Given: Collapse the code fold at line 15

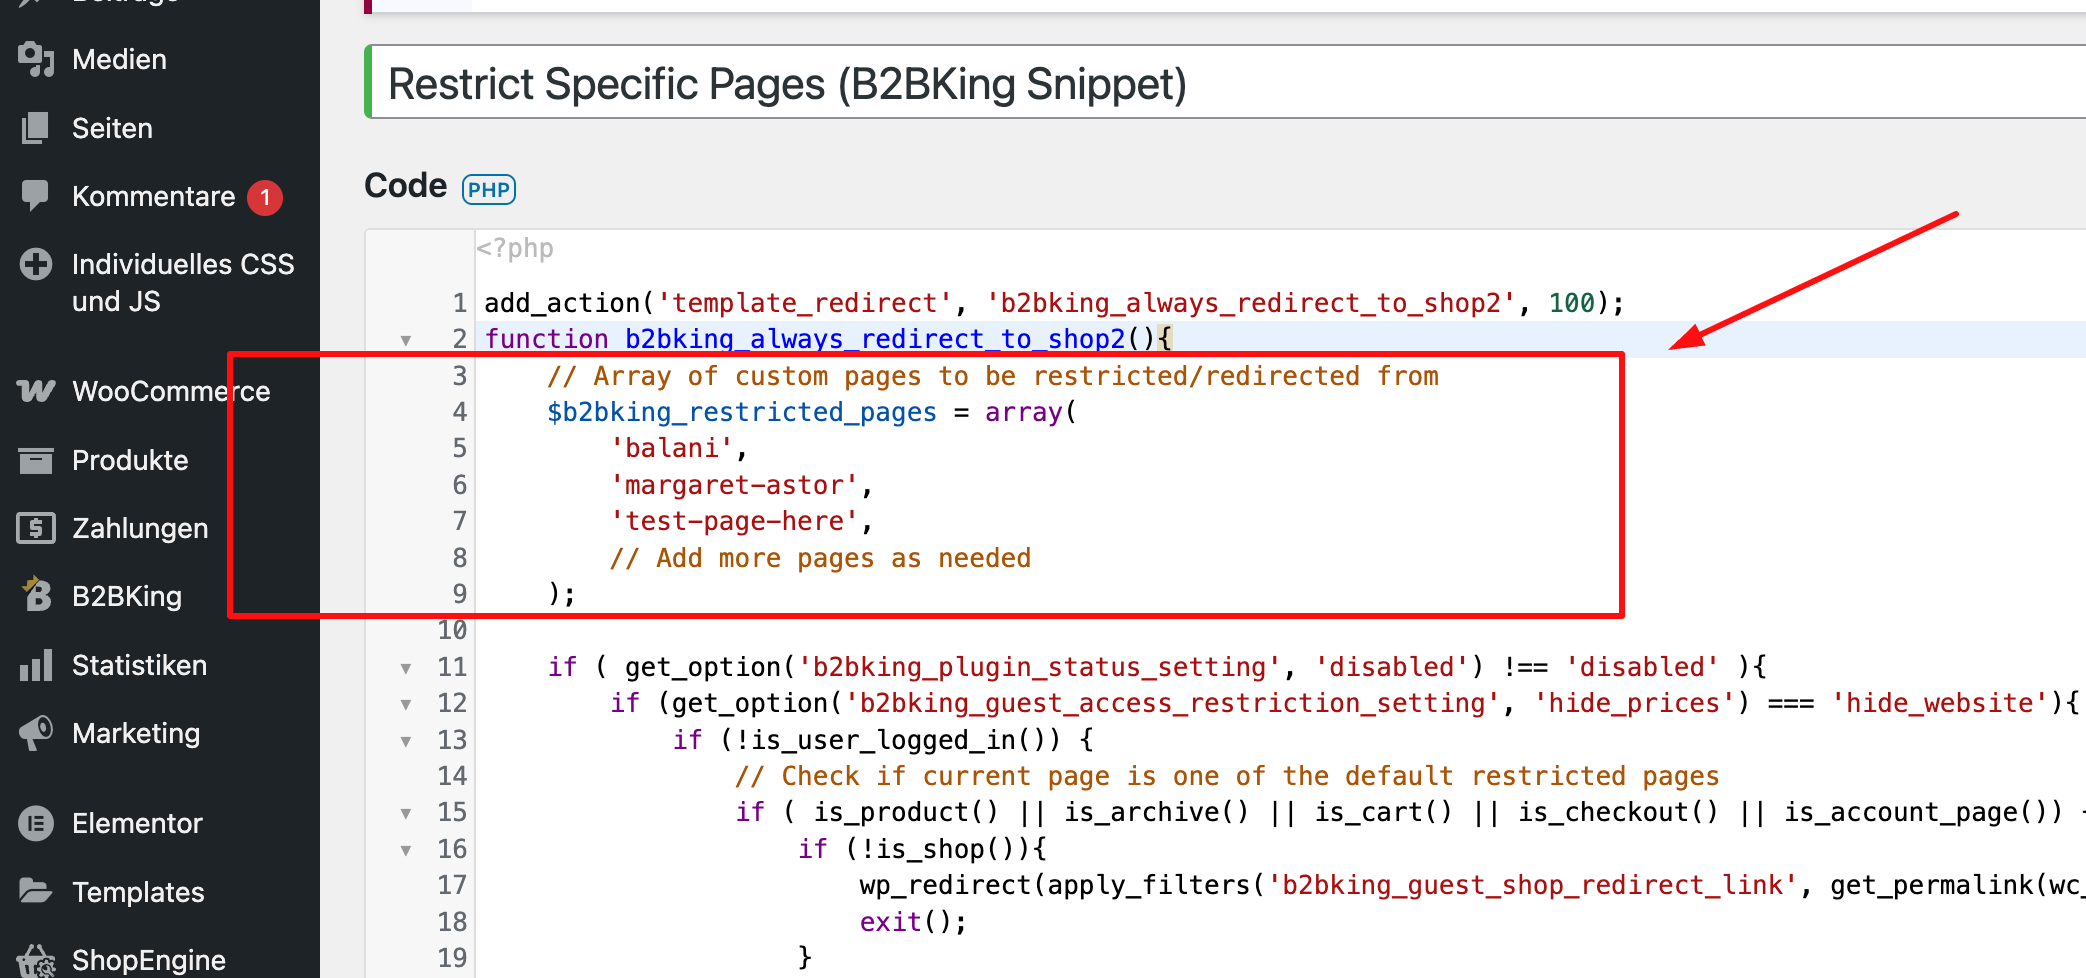Looking at the screenshot, I should (406, 813).
